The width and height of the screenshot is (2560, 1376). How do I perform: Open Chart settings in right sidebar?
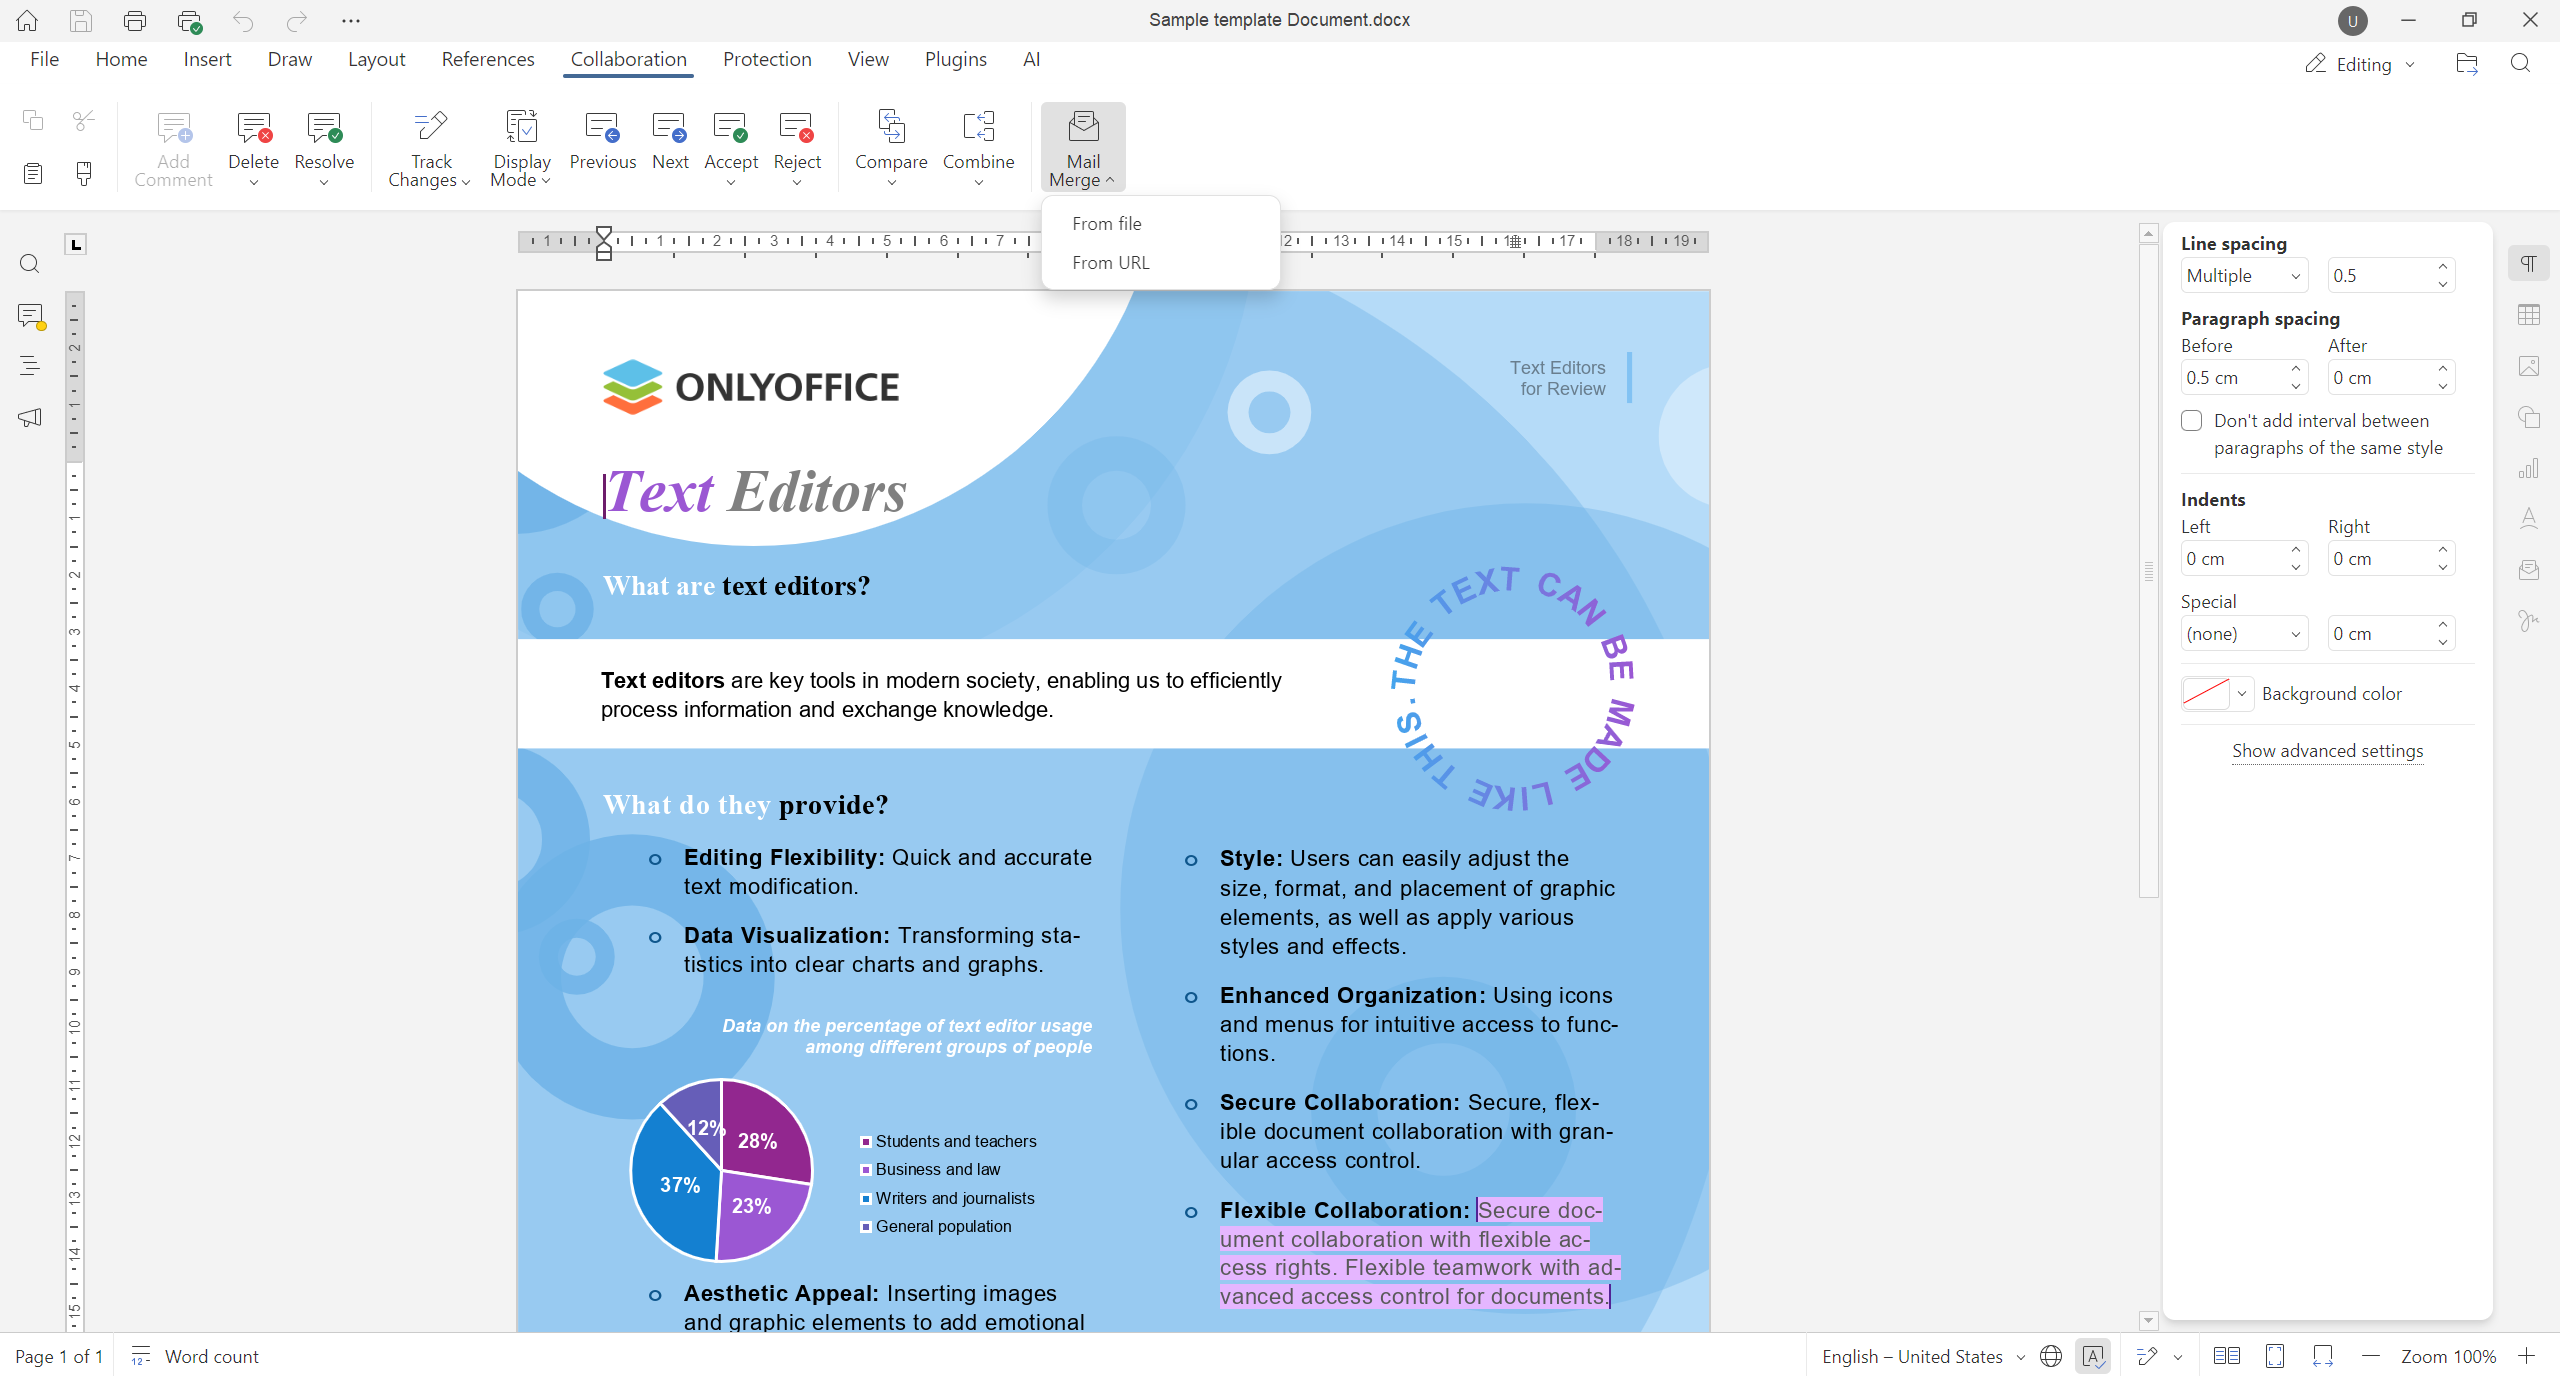coord(2530,467)
